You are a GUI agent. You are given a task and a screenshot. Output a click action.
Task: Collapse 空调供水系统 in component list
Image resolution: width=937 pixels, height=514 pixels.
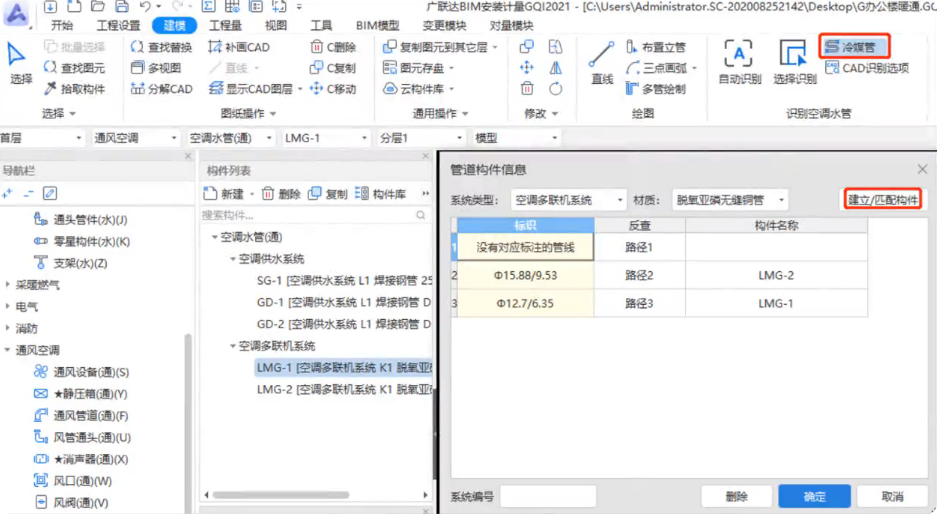[233, 259]
